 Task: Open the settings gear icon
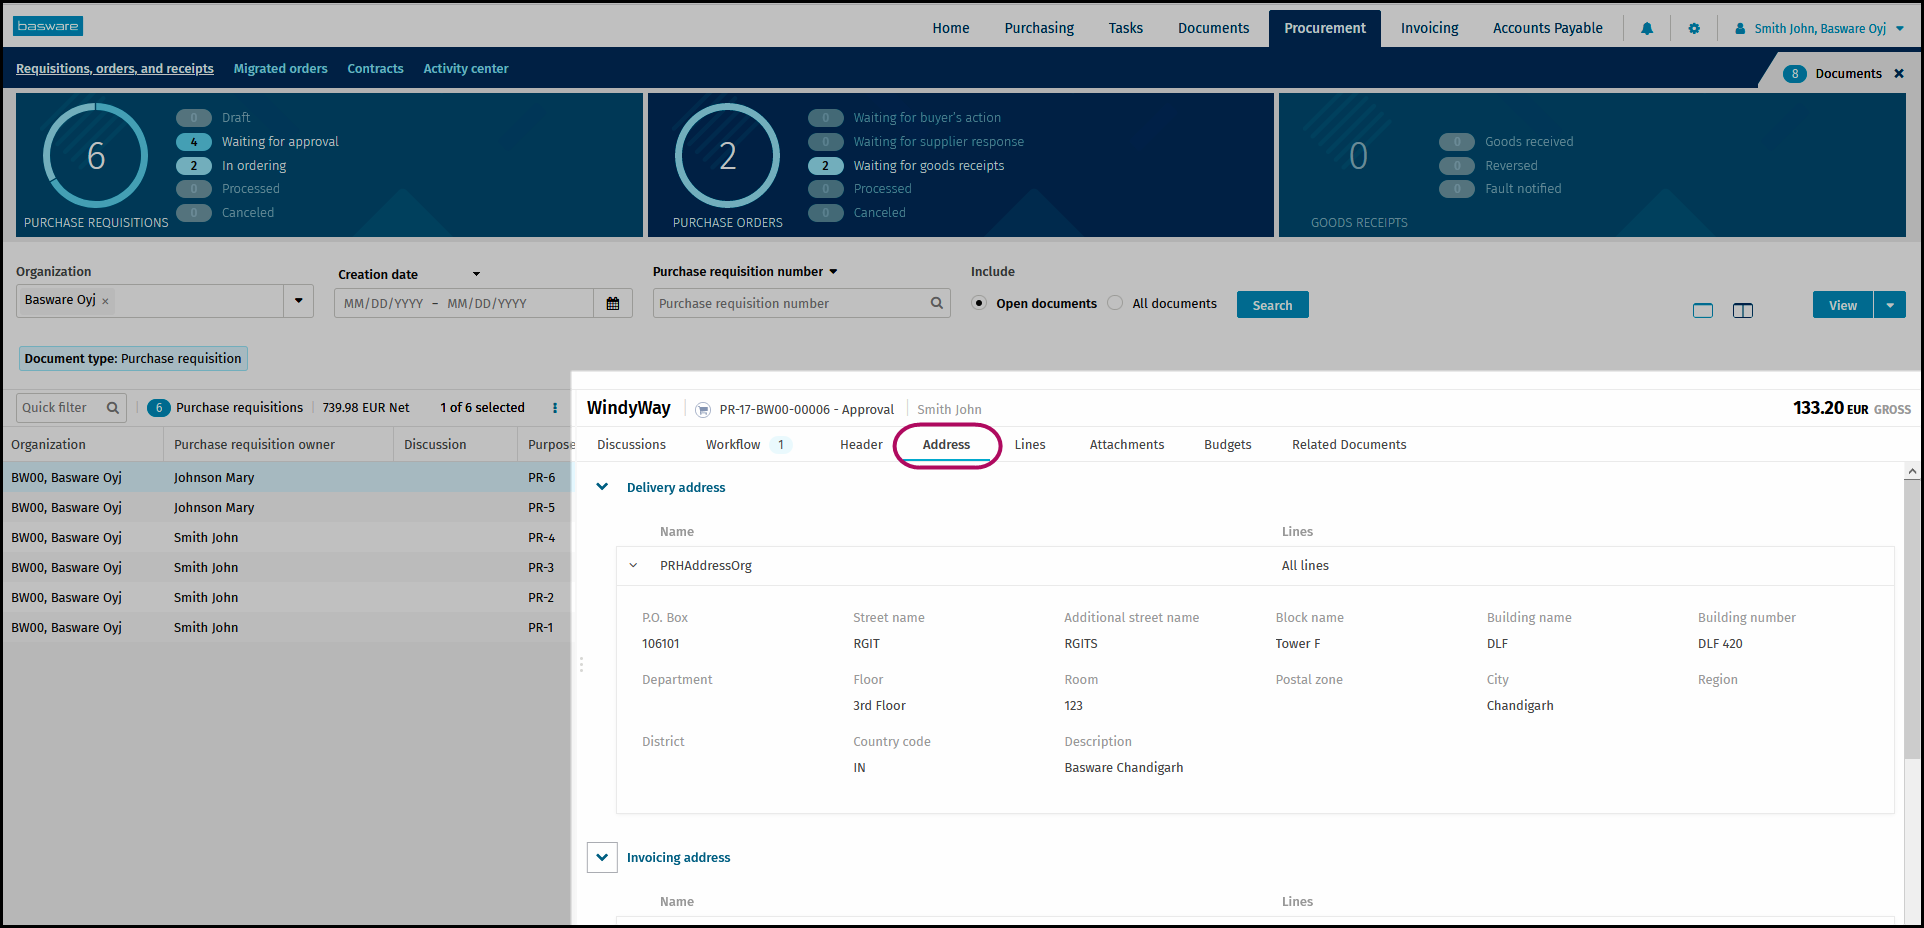coord(1694,29)
